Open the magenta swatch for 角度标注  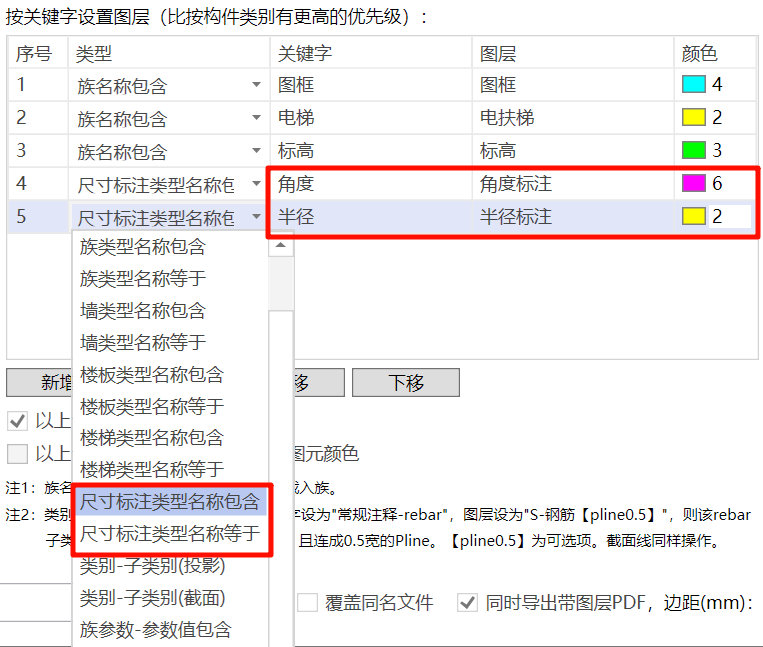coord(693,184)
